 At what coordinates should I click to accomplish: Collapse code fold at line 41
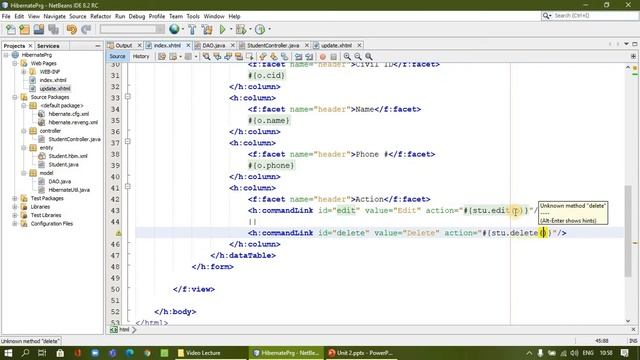click(x=127, y=187)
